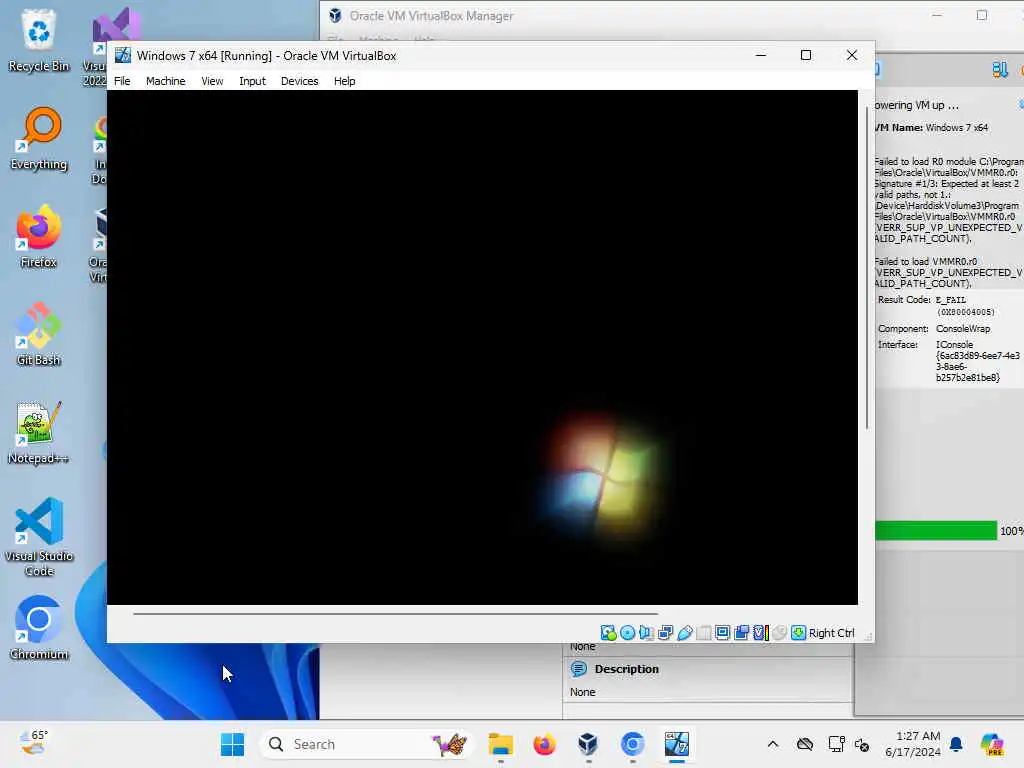Viewport: 1024px width, 768px height.
Task: Click the VirtualBox VM window title icon
Action: [x=123, y=56]
